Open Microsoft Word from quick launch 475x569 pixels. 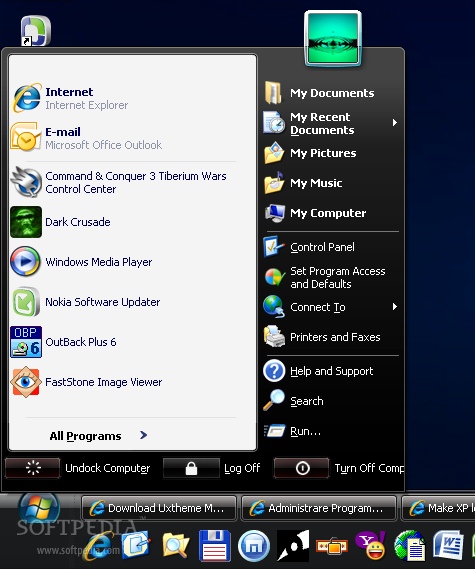pyautogui.click(x=449, y=545)
